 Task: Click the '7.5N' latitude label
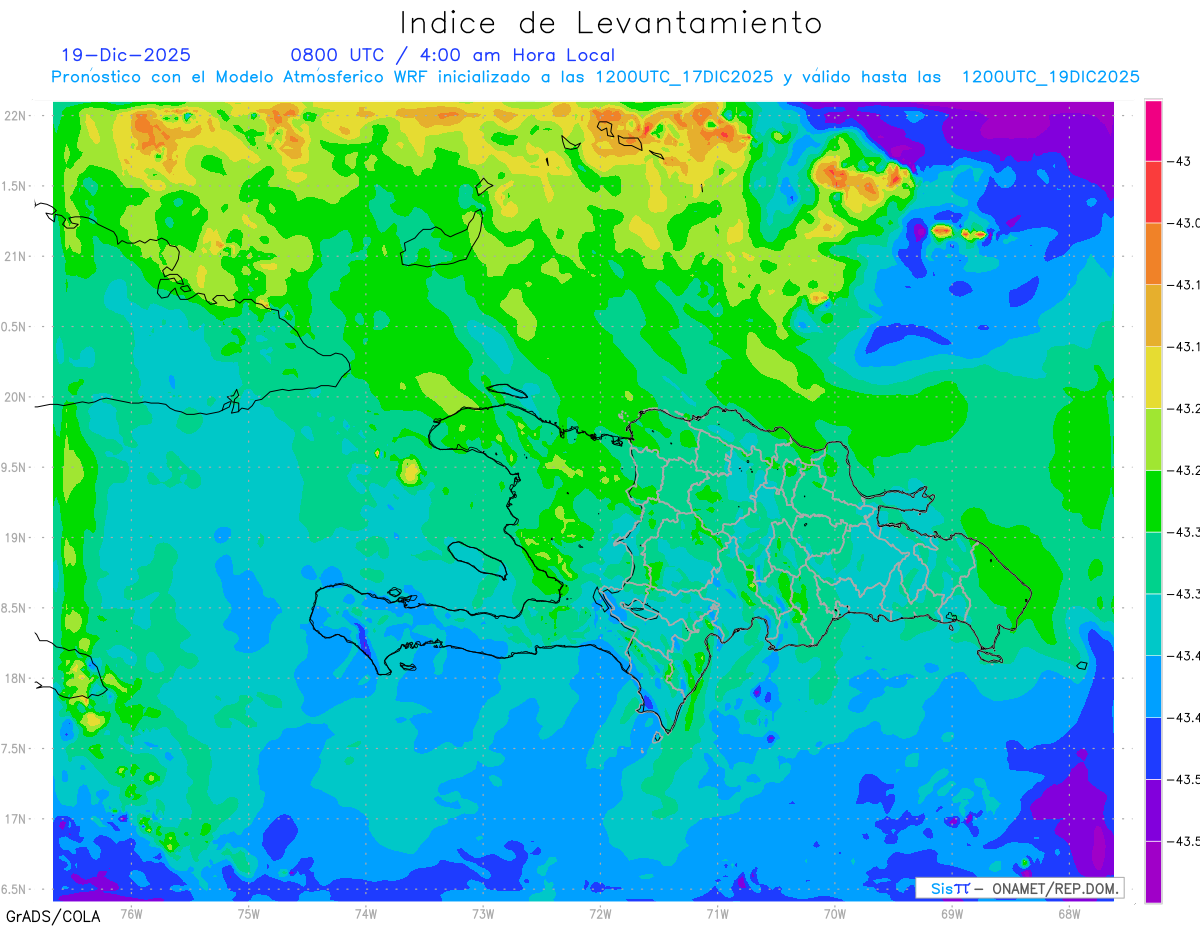click(15, 749)
